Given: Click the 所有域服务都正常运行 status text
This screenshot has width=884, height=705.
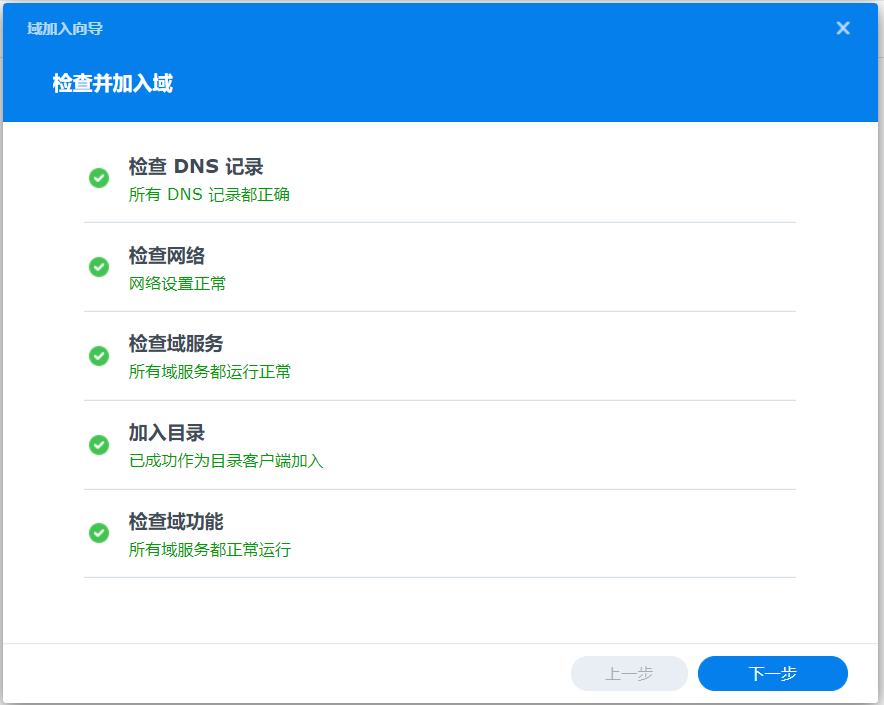Looking at the screenshot, I should point(210,549).
